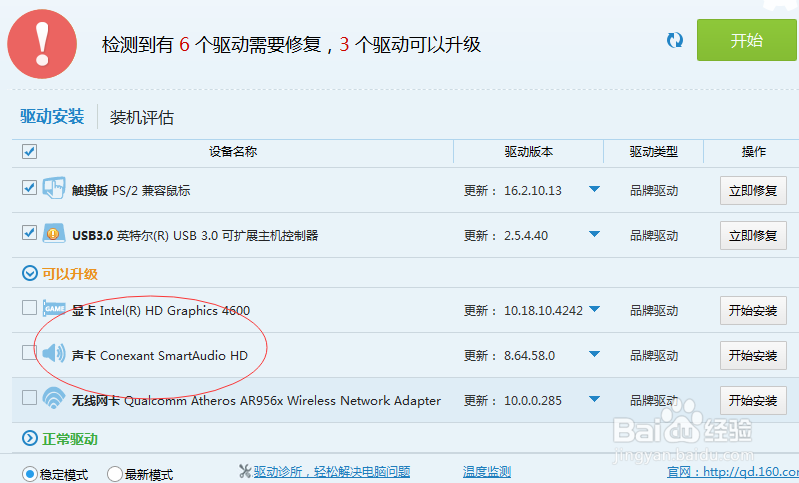Open version dropdown for 8.64.58.0

coord(594,354)
